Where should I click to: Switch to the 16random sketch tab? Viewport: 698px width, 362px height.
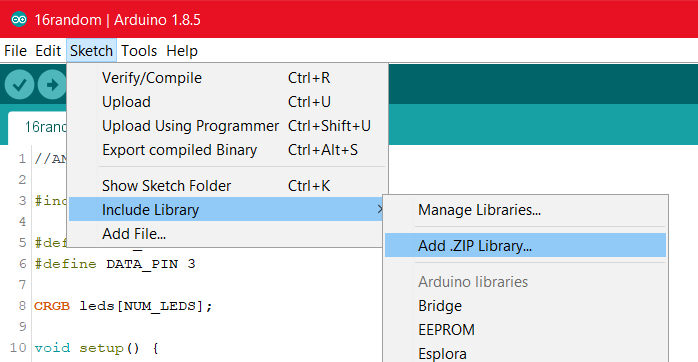click(37, 127)
